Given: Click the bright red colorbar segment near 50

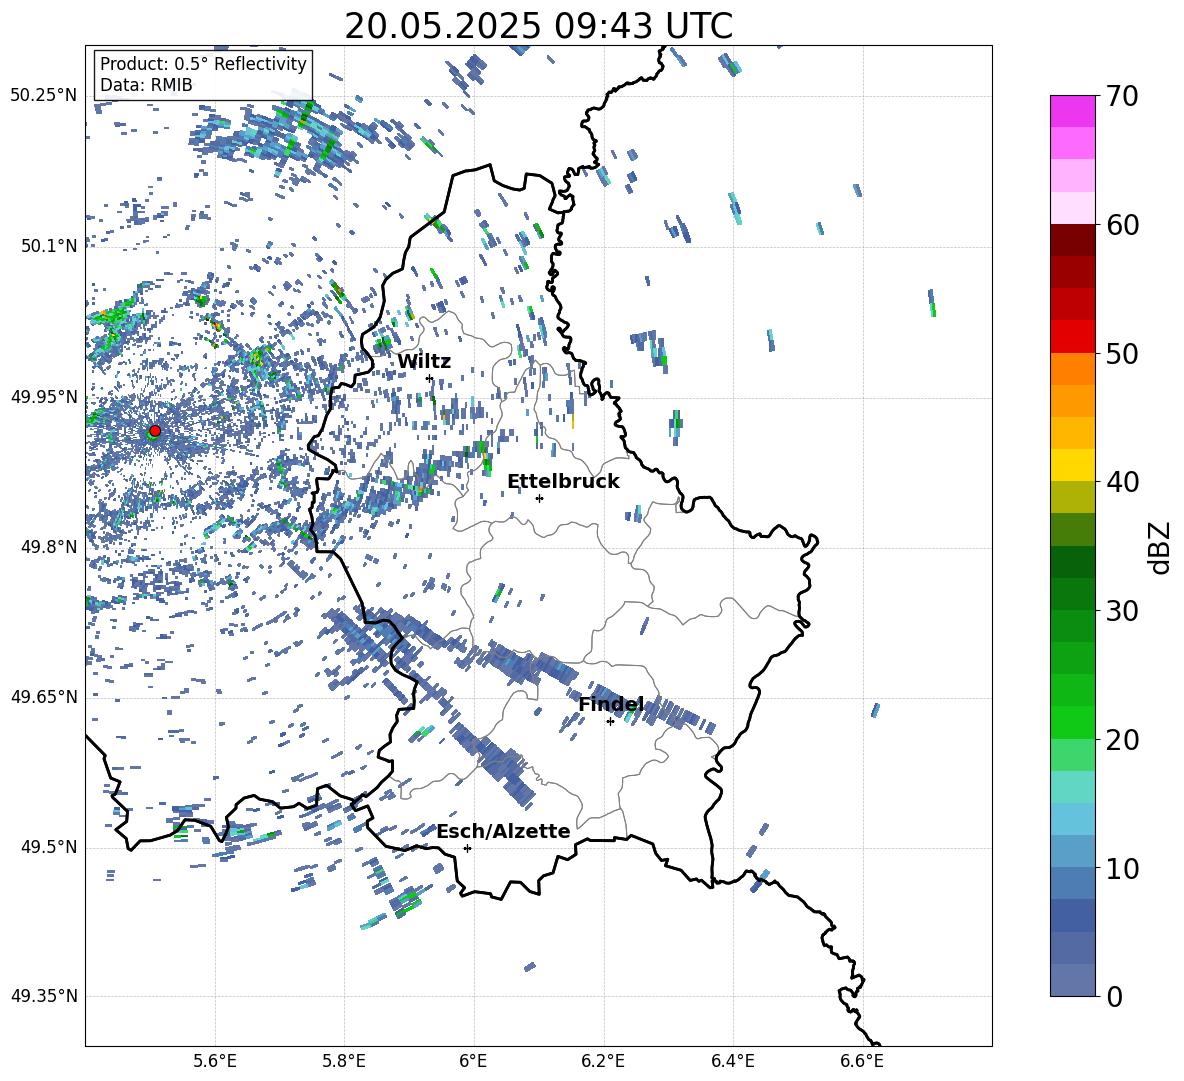Looking at the screenshot, I should 1072,337.
